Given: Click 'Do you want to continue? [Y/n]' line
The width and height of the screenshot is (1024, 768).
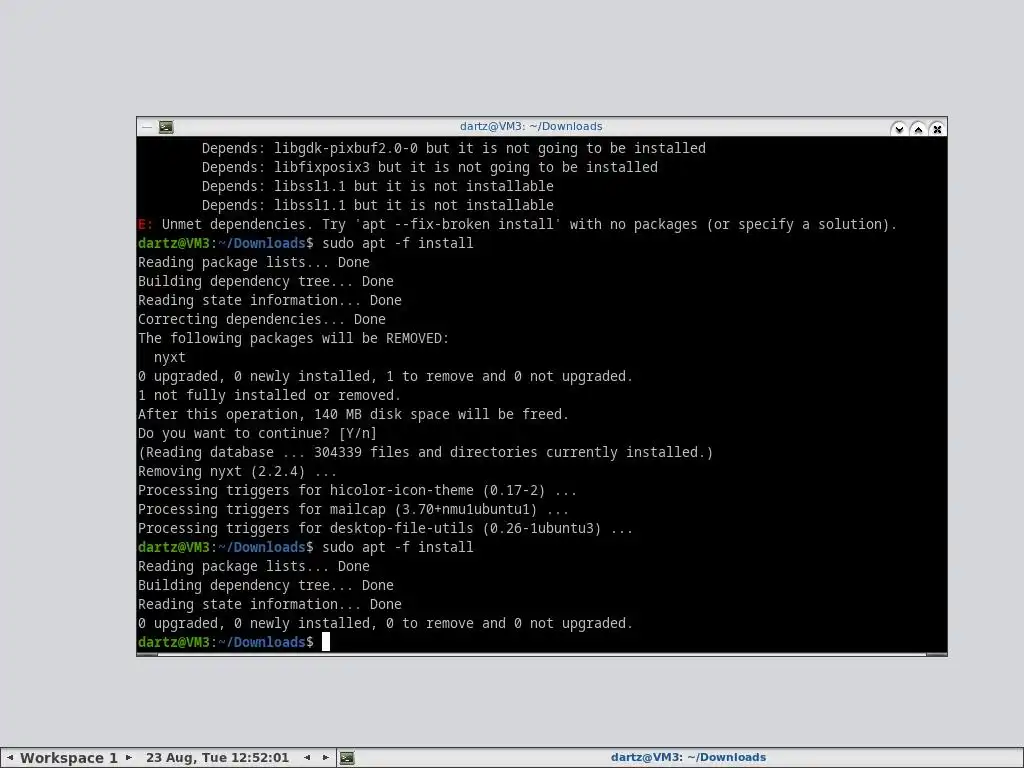Looking at the screenshot, I should [x=257, y=433].
